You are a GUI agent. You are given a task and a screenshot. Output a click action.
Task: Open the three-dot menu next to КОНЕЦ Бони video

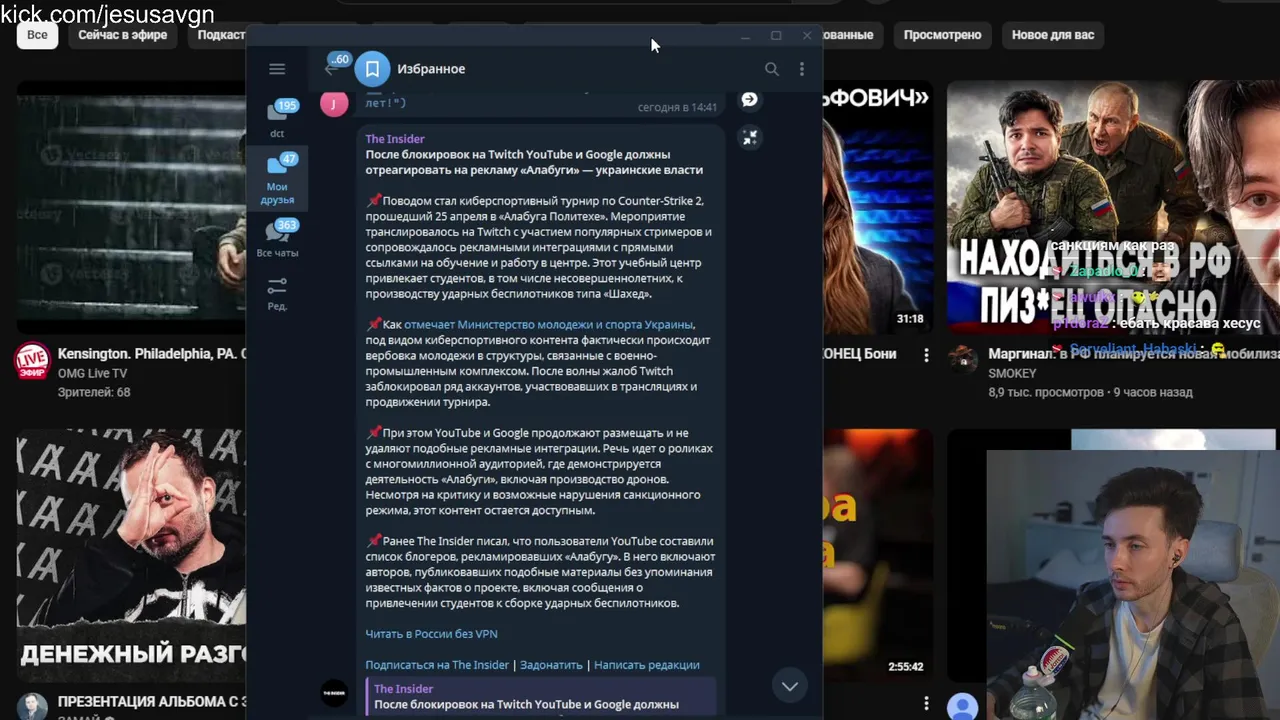[926, 355]
